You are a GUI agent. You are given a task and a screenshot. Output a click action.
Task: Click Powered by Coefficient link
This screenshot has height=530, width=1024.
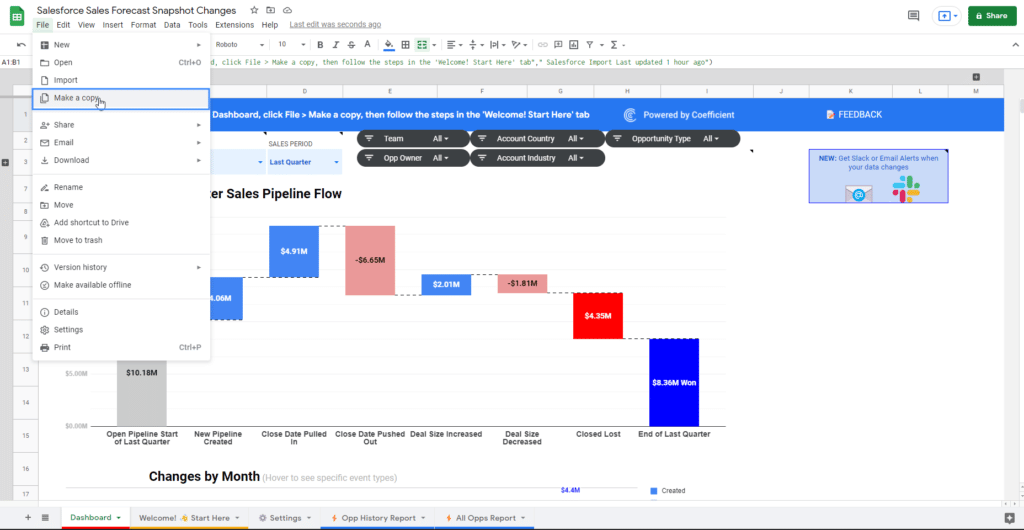coord(679,115)
